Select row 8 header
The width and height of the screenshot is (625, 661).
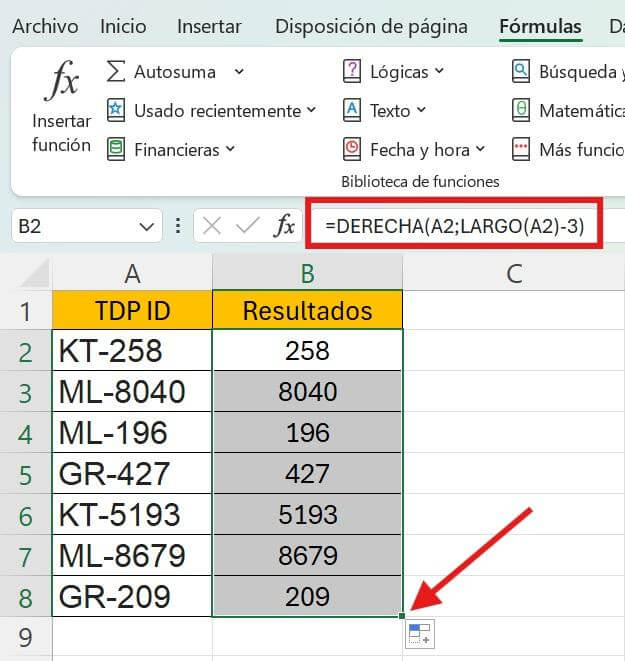[x=25, y=597]
